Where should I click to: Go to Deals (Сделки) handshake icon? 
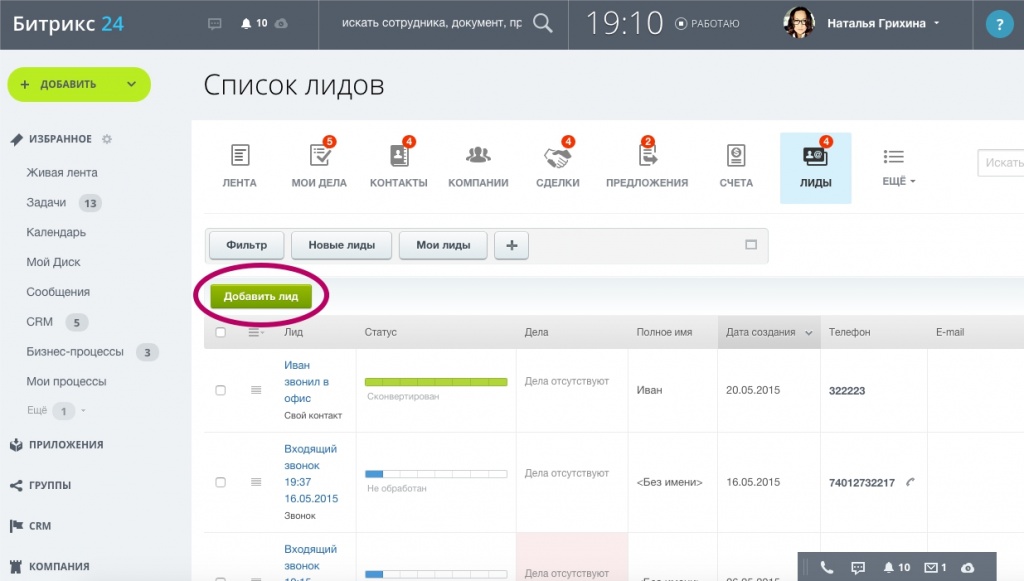[x=556, y=157]
